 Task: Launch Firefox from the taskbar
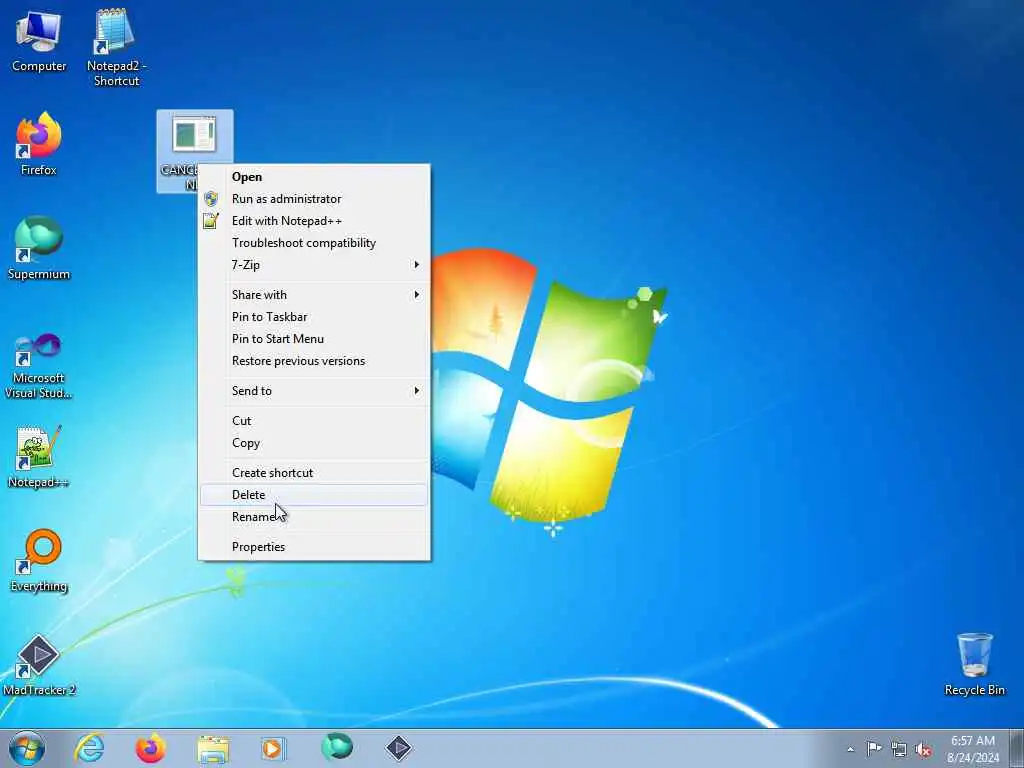tap(150, 748)
